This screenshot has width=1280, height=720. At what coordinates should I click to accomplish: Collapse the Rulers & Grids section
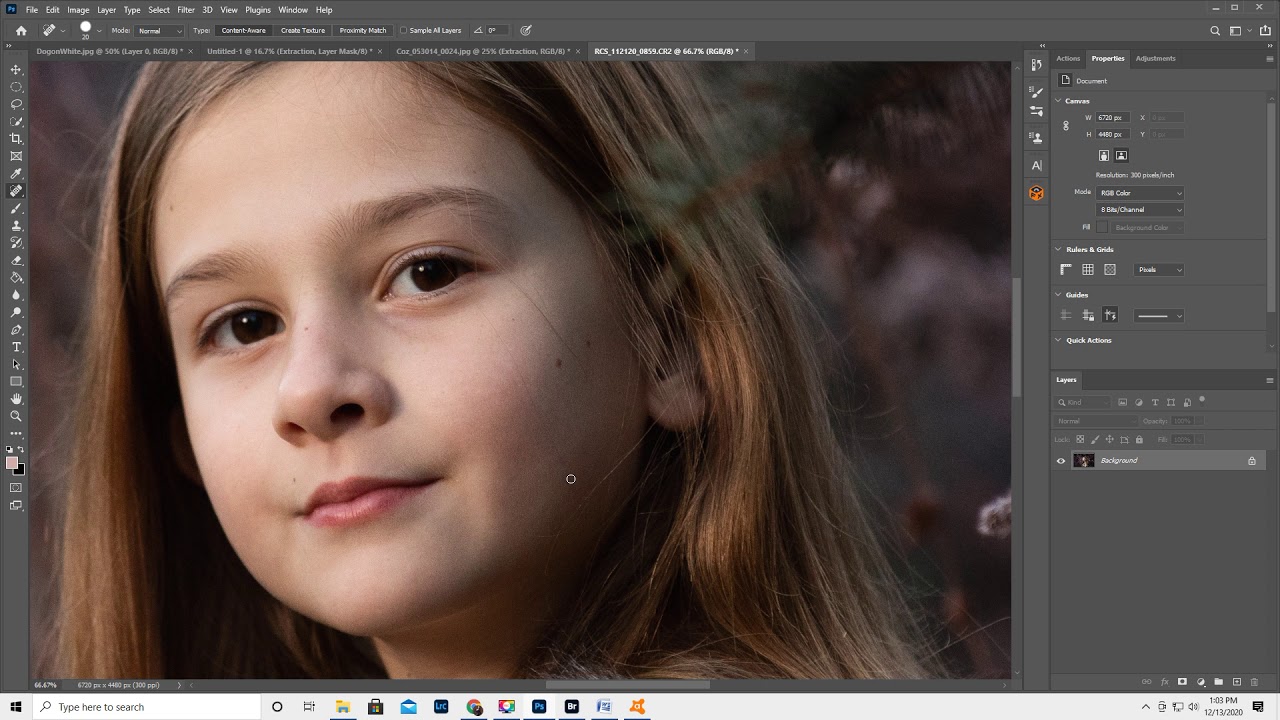tap(1058, 249)
